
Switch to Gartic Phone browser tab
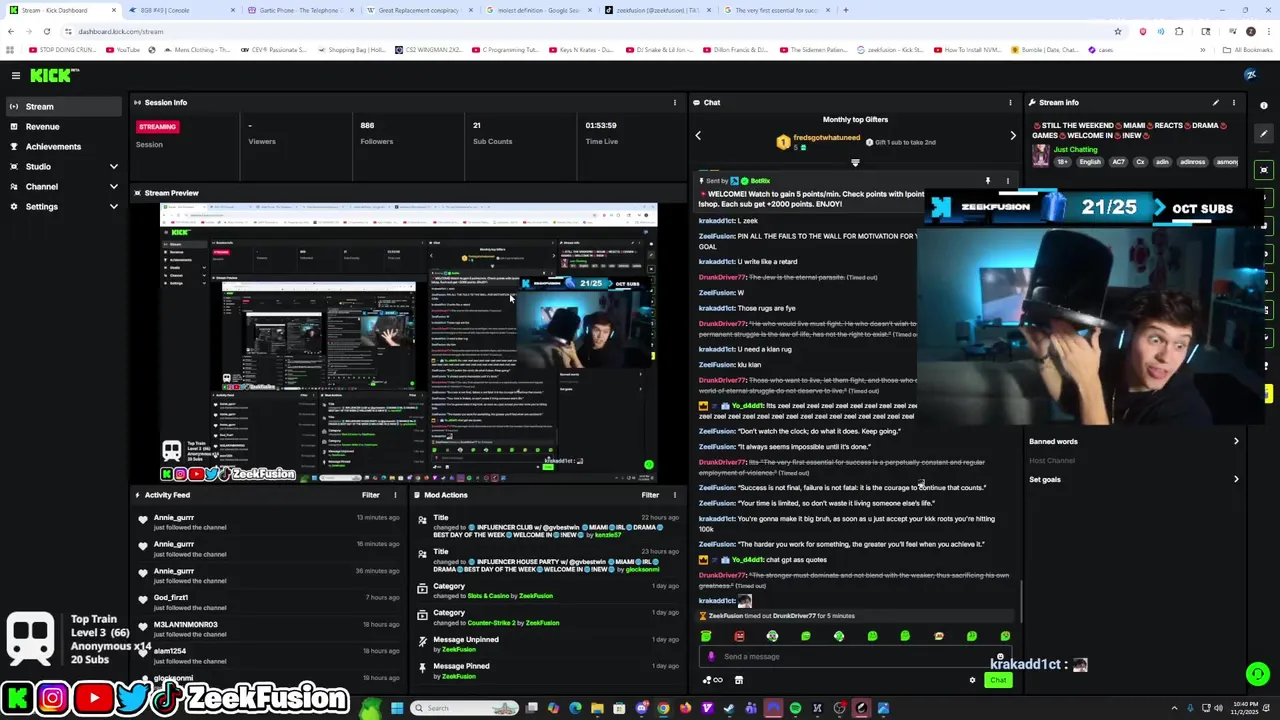pyautogui.click(x=300, y=10)
